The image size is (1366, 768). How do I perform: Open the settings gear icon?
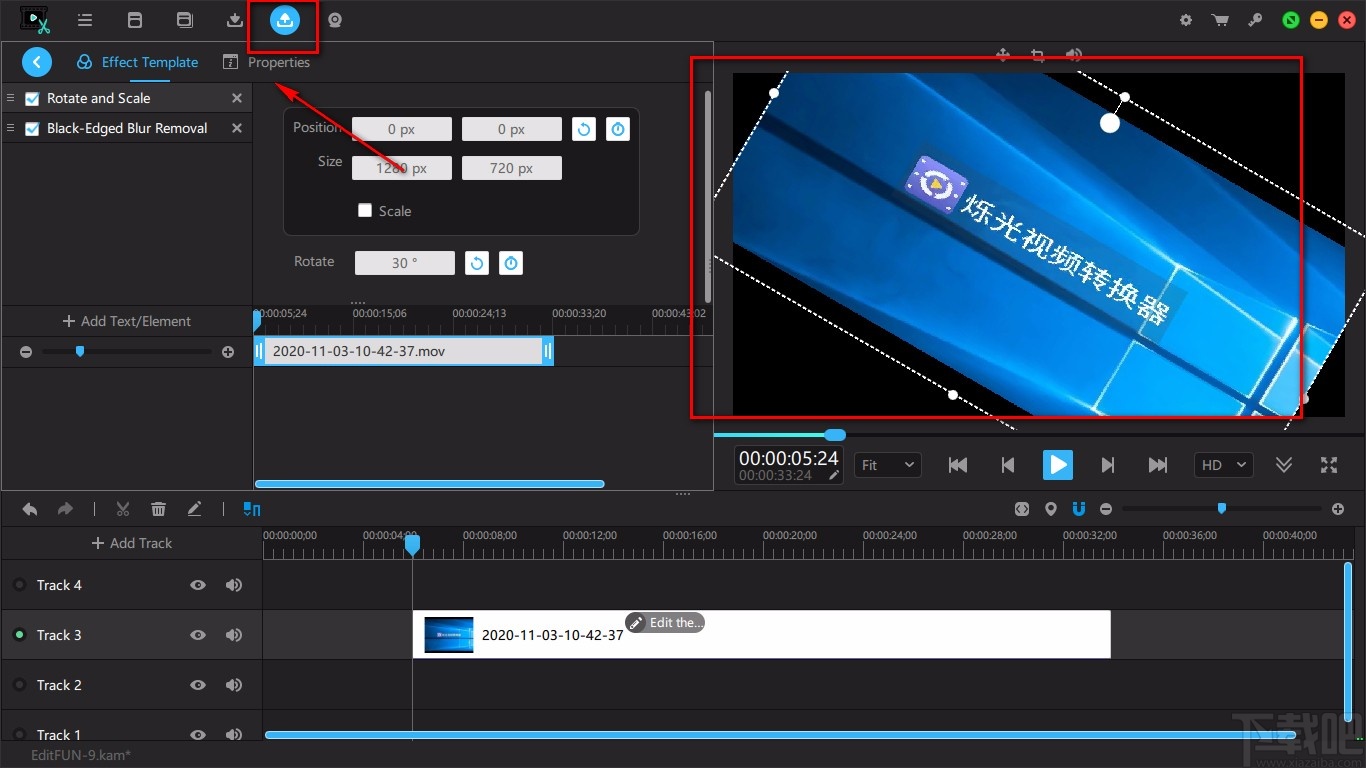[1186, 20]
